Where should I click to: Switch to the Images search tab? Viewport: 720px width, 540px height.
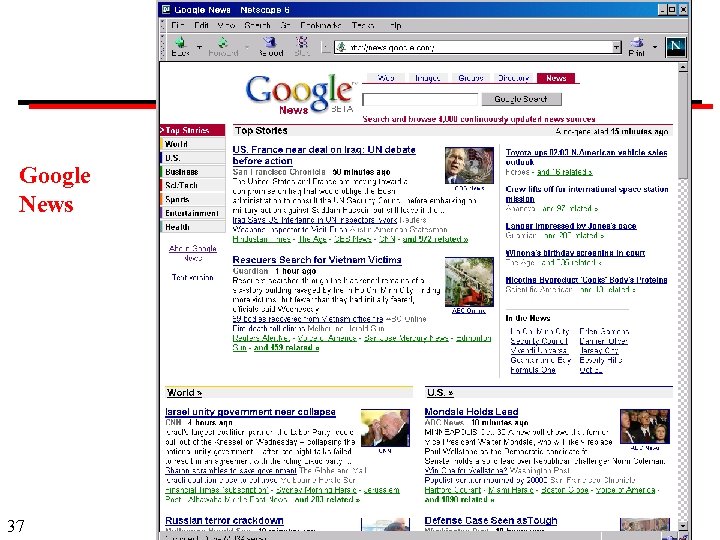[428, 78]
